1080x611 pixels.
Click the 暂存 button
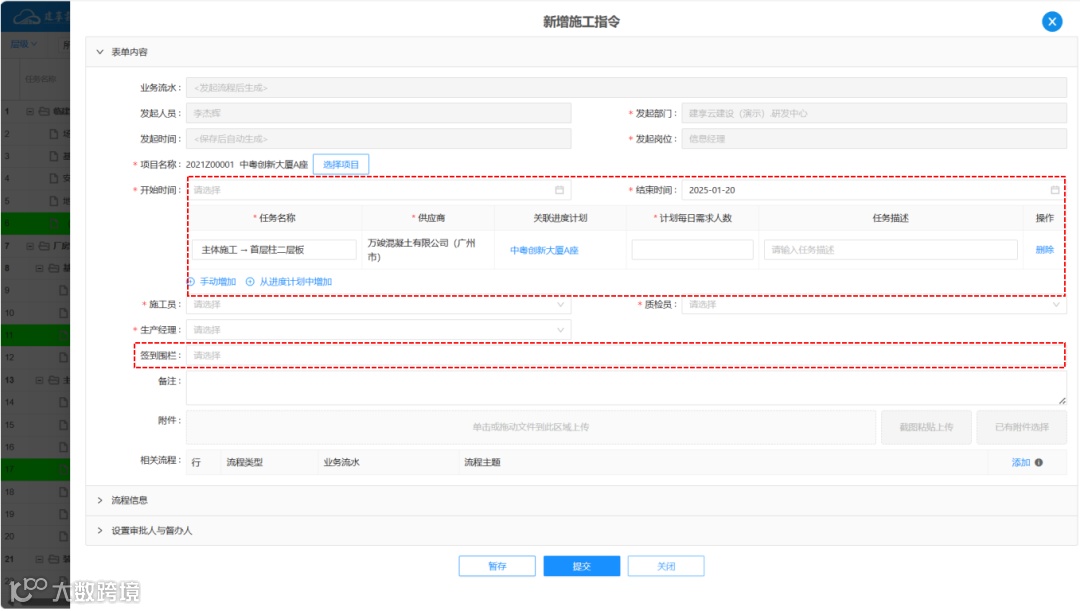[497, 566]
